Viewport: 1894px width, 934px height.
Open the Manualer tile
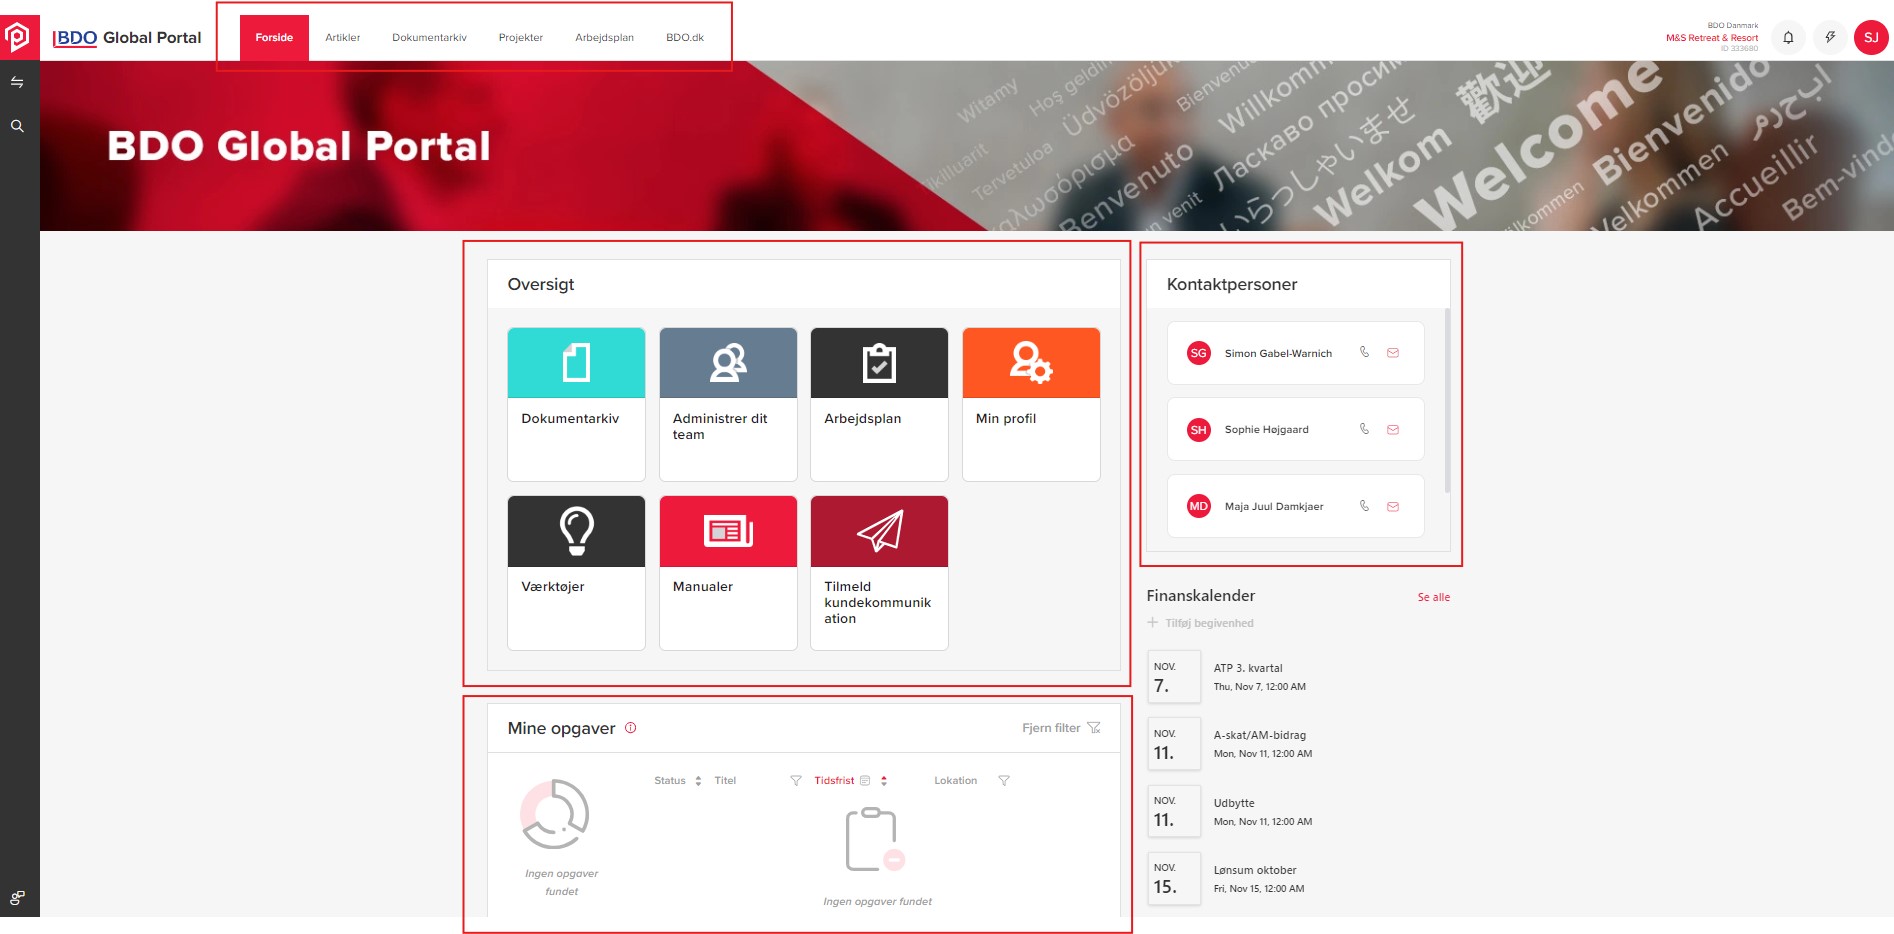(x=728, y=573)
